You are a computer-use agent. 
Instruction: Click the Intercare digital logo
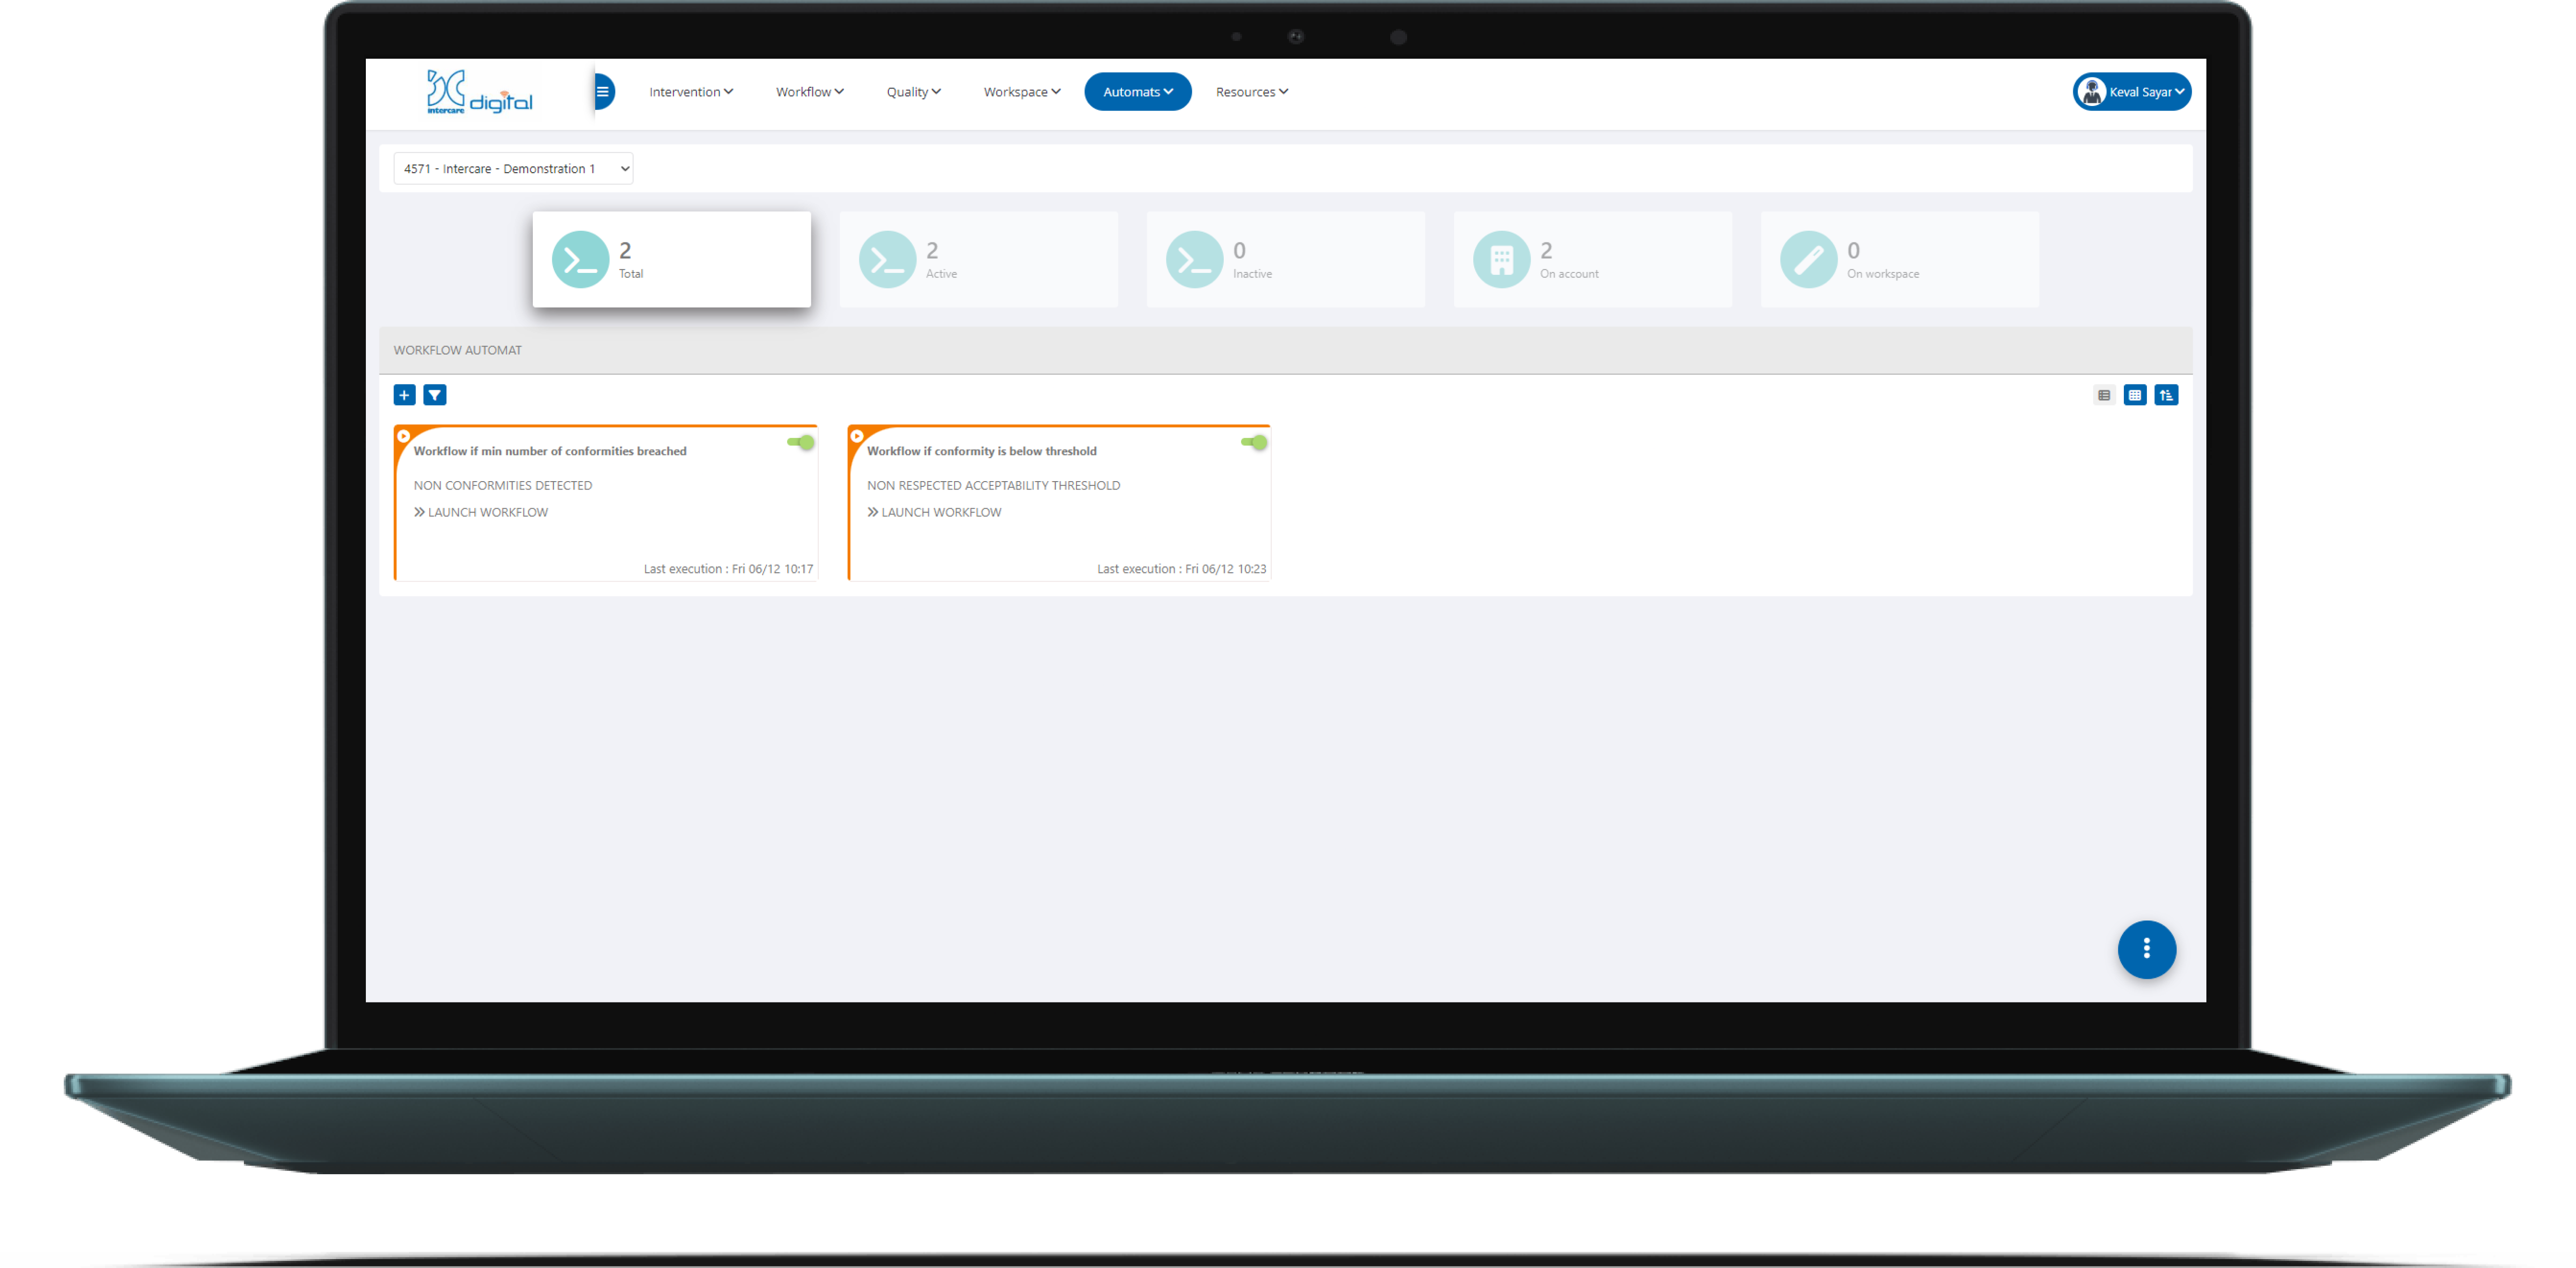point(480,92)
